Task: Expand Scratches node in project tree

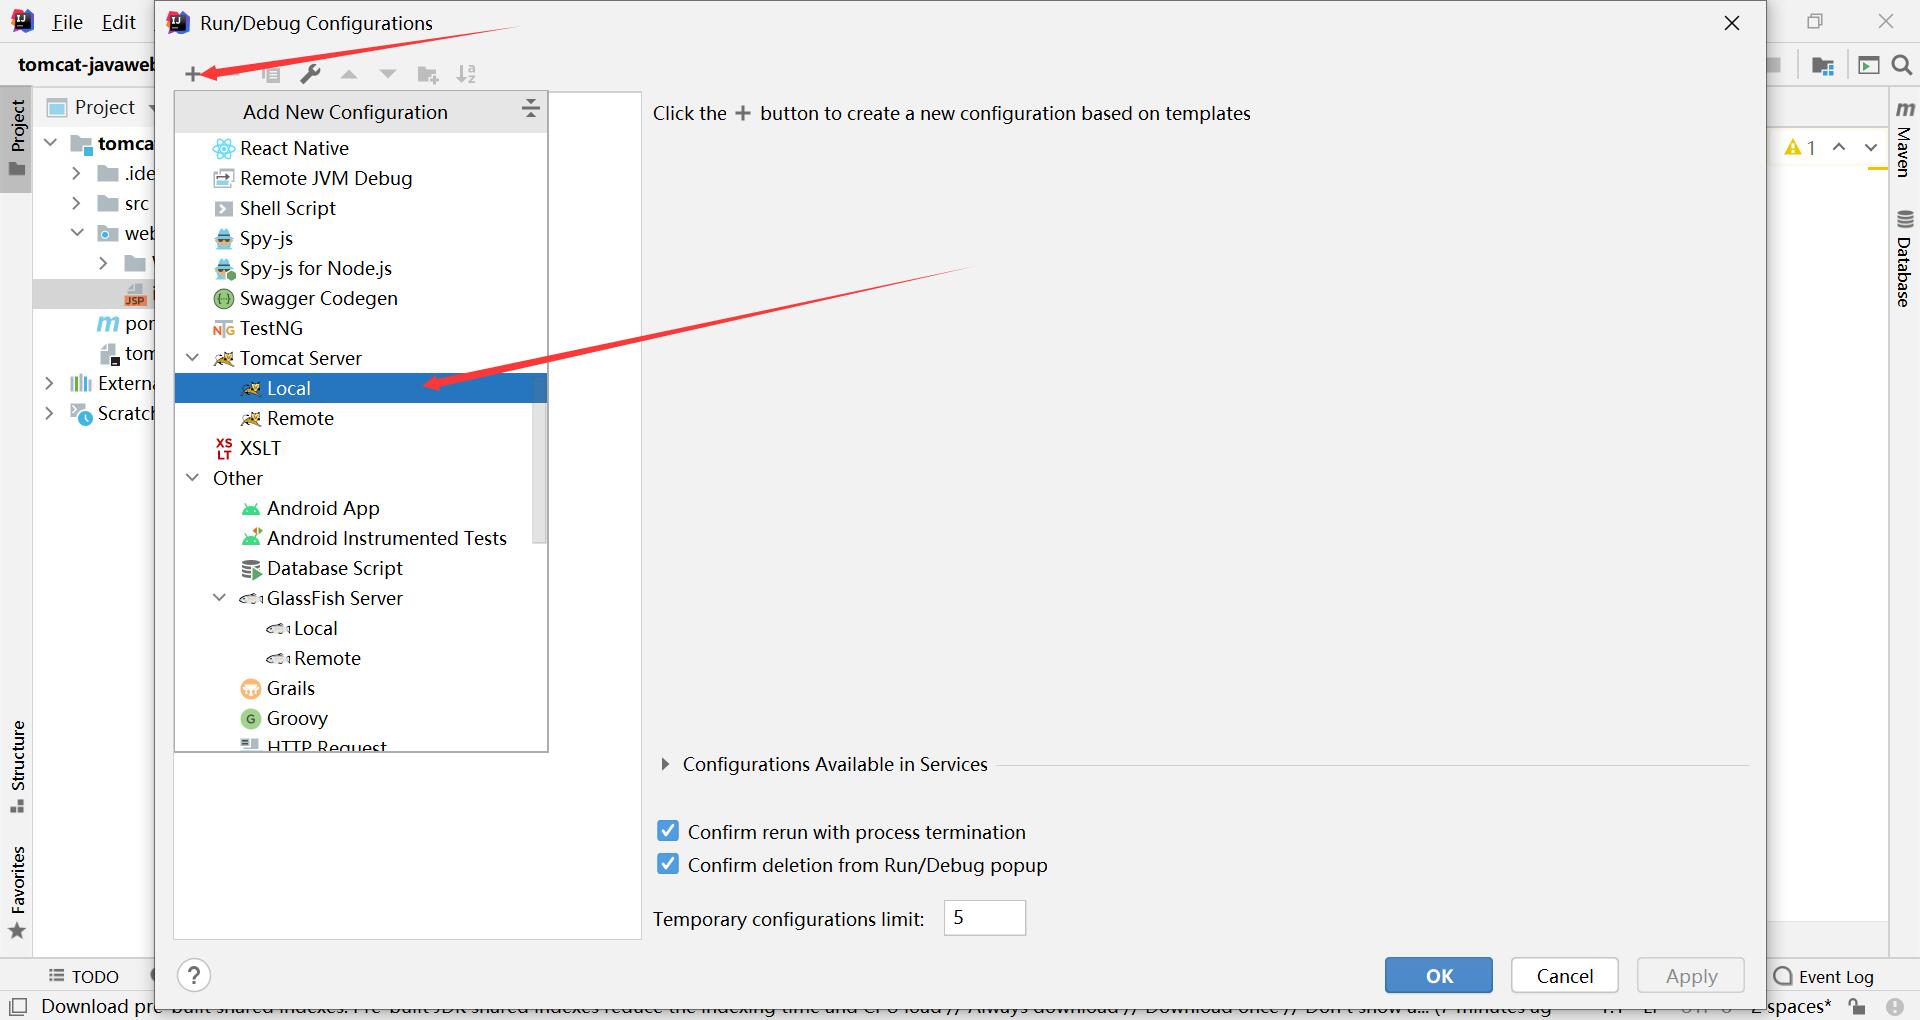Action: tap(49, 413)
